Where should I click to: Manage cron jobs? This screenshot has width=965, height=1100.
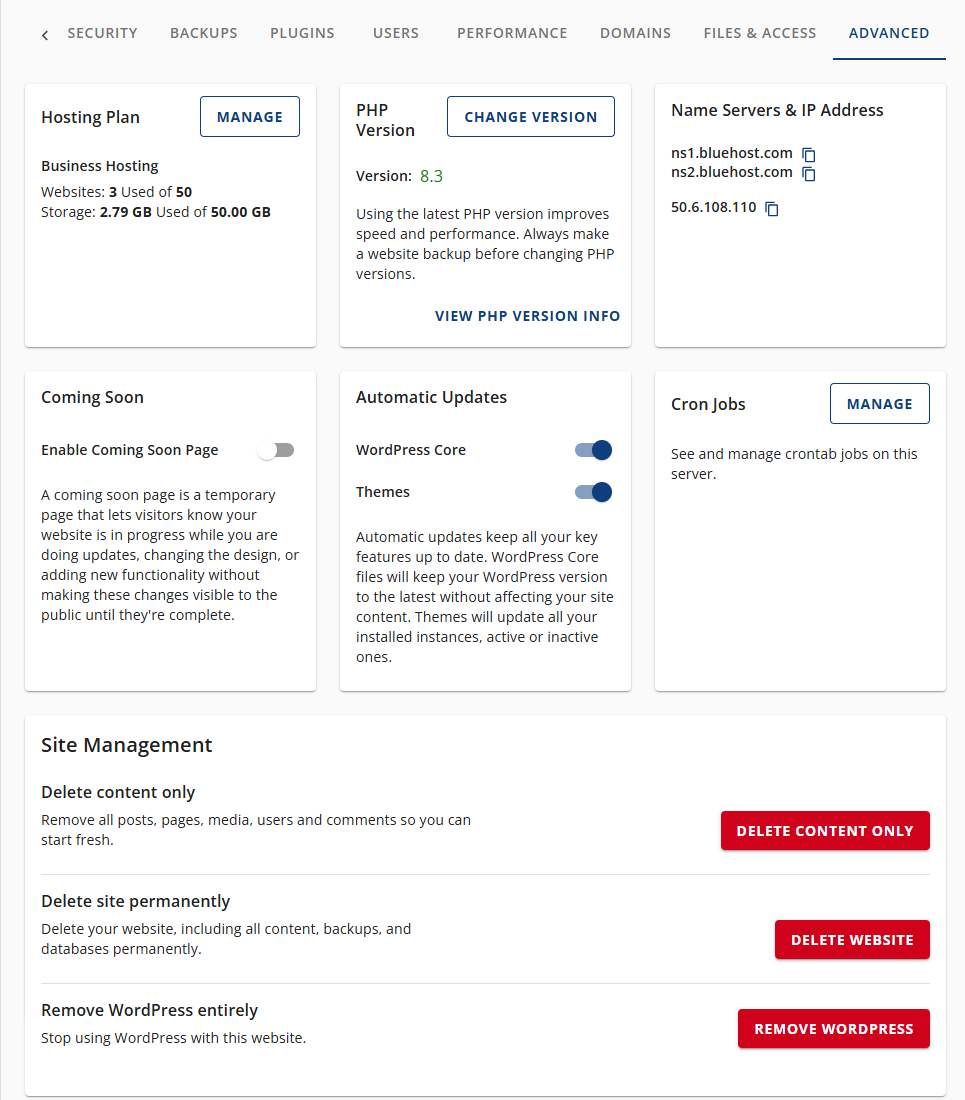click(x=879, y=403)
